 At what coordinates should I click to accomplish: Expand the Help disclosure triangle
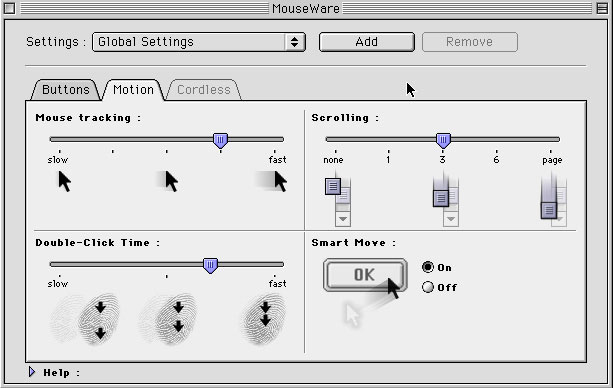(x=32, y=372)
